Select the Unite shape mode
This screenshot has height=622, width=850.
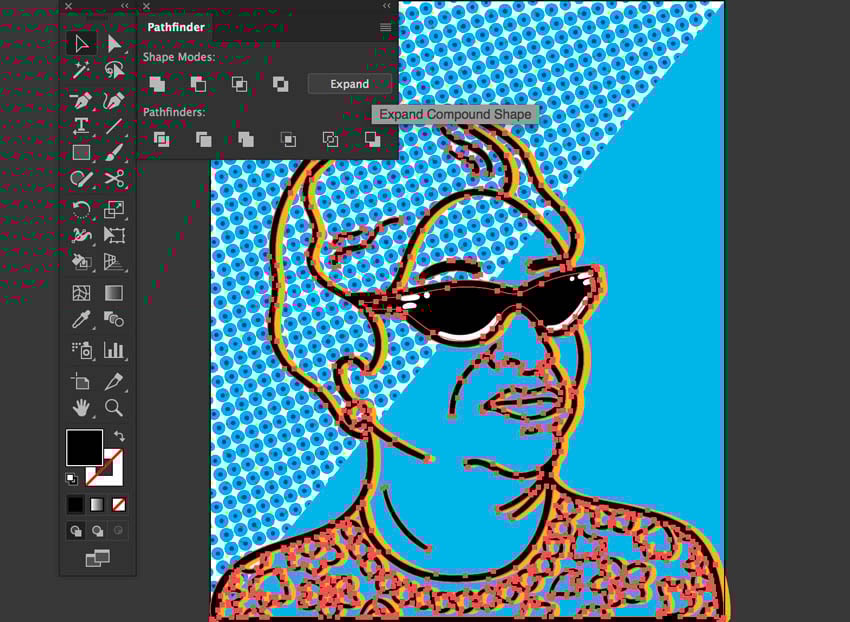tap(157, 84)
